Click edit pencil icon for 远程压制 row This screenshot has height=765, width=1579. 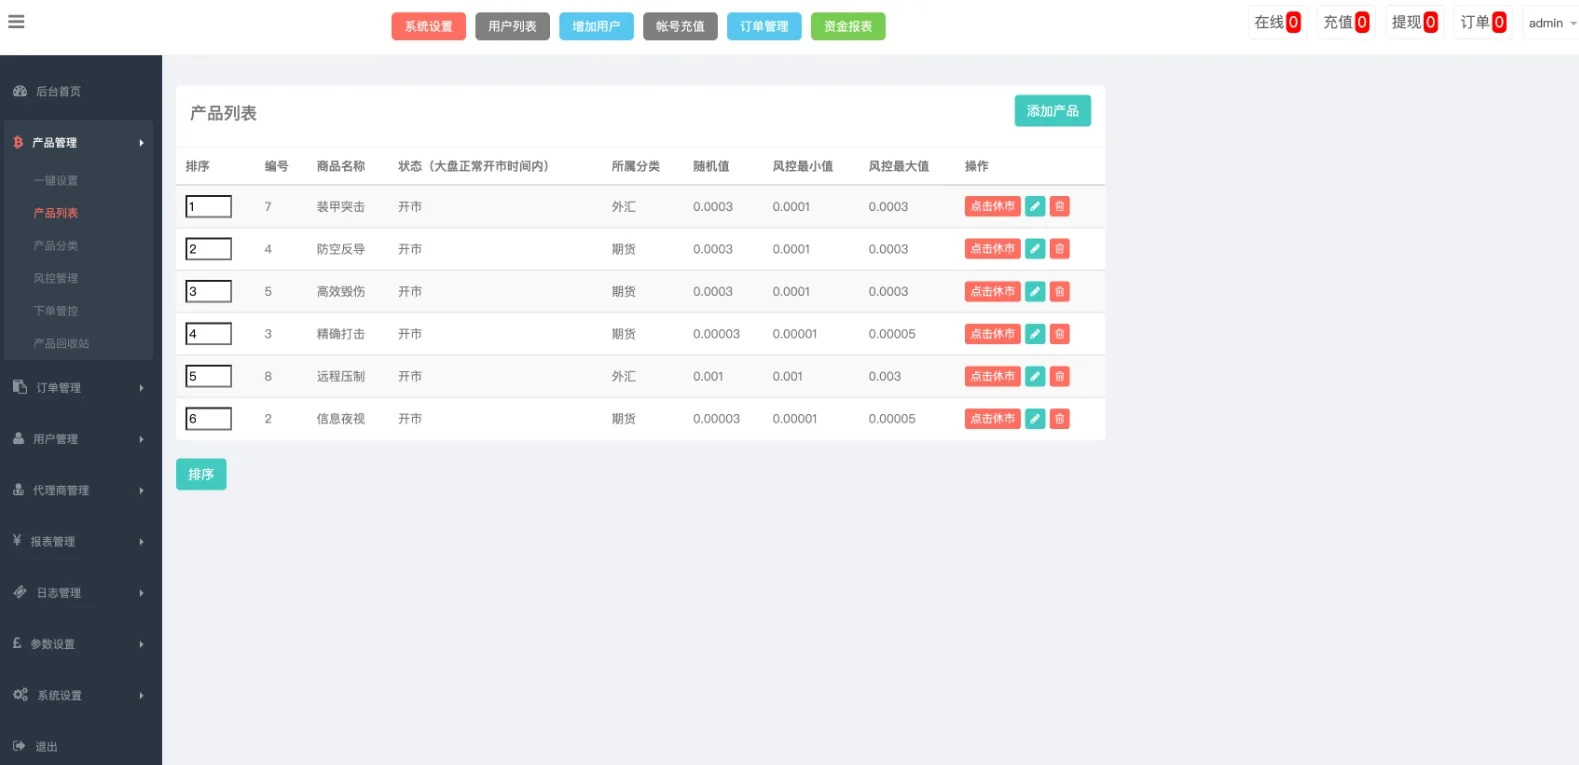1035,376
